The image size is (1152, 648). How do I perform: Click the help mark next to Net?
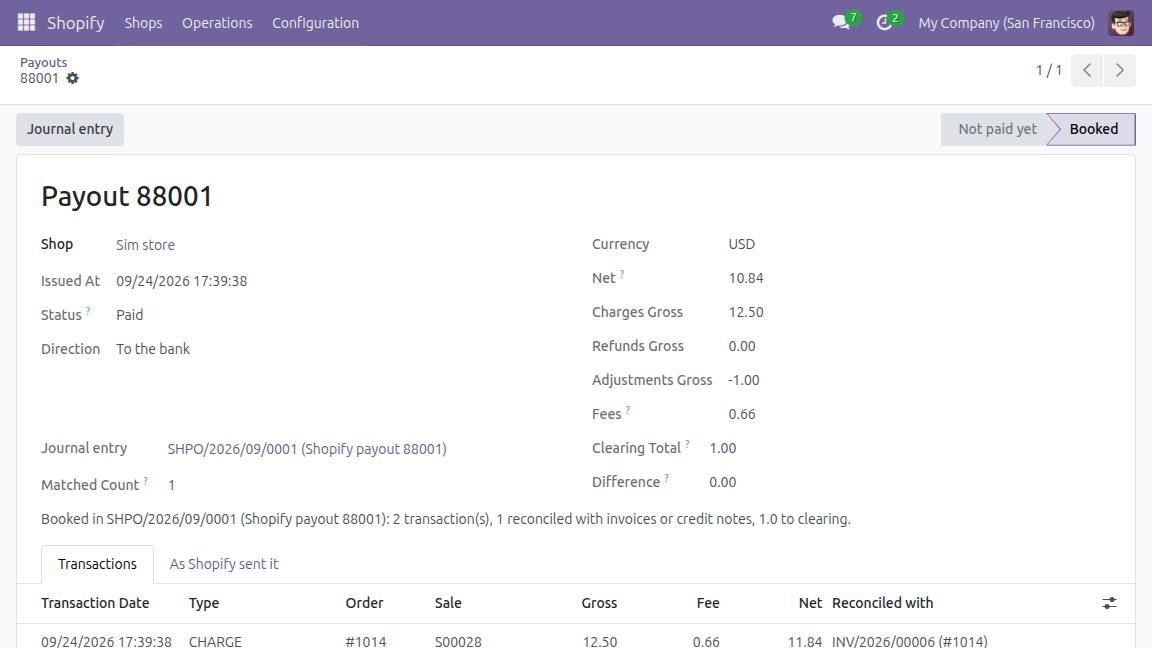[x=622, y=274]
